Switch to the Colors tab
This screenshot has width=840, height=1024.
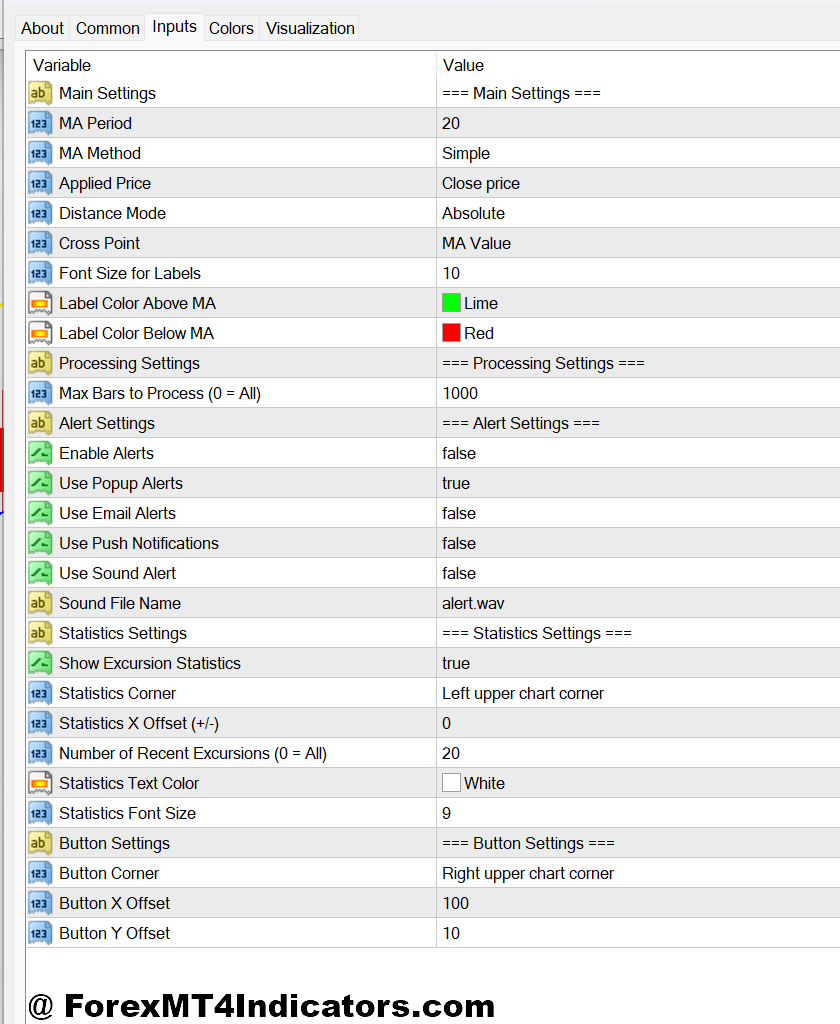pyautogui.click(x=231, y=28)
